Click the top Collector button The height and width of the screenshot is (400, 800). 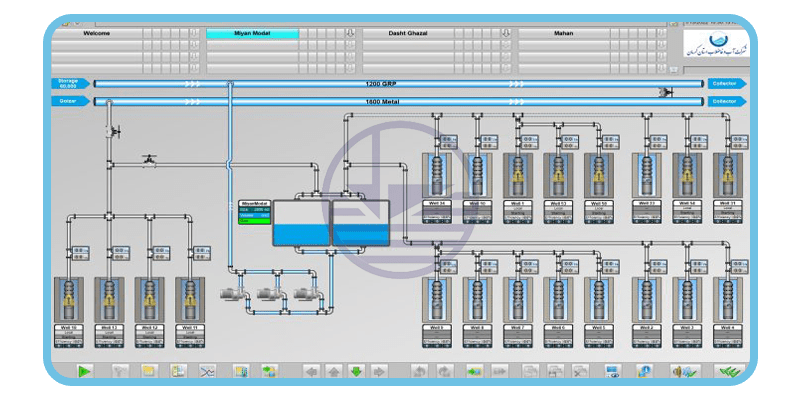[x=726, y=85]
